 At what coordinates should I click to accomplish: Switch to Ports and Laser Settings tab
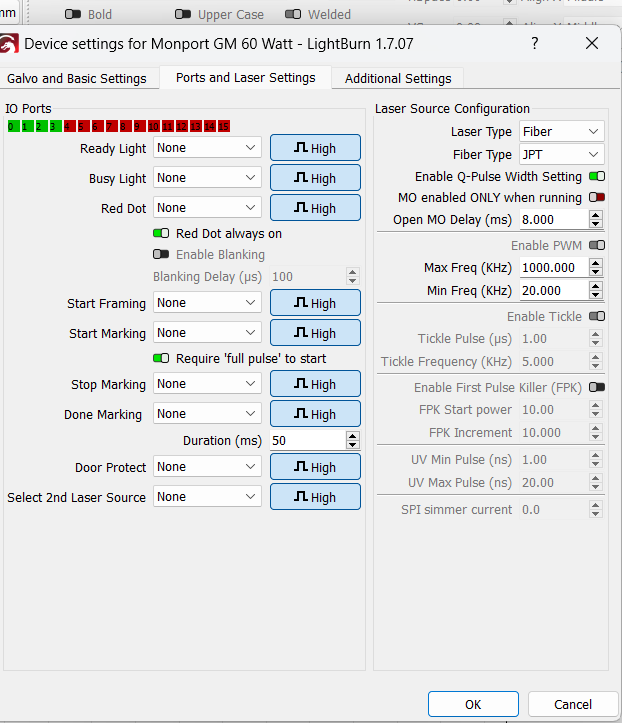click(246, 77)
